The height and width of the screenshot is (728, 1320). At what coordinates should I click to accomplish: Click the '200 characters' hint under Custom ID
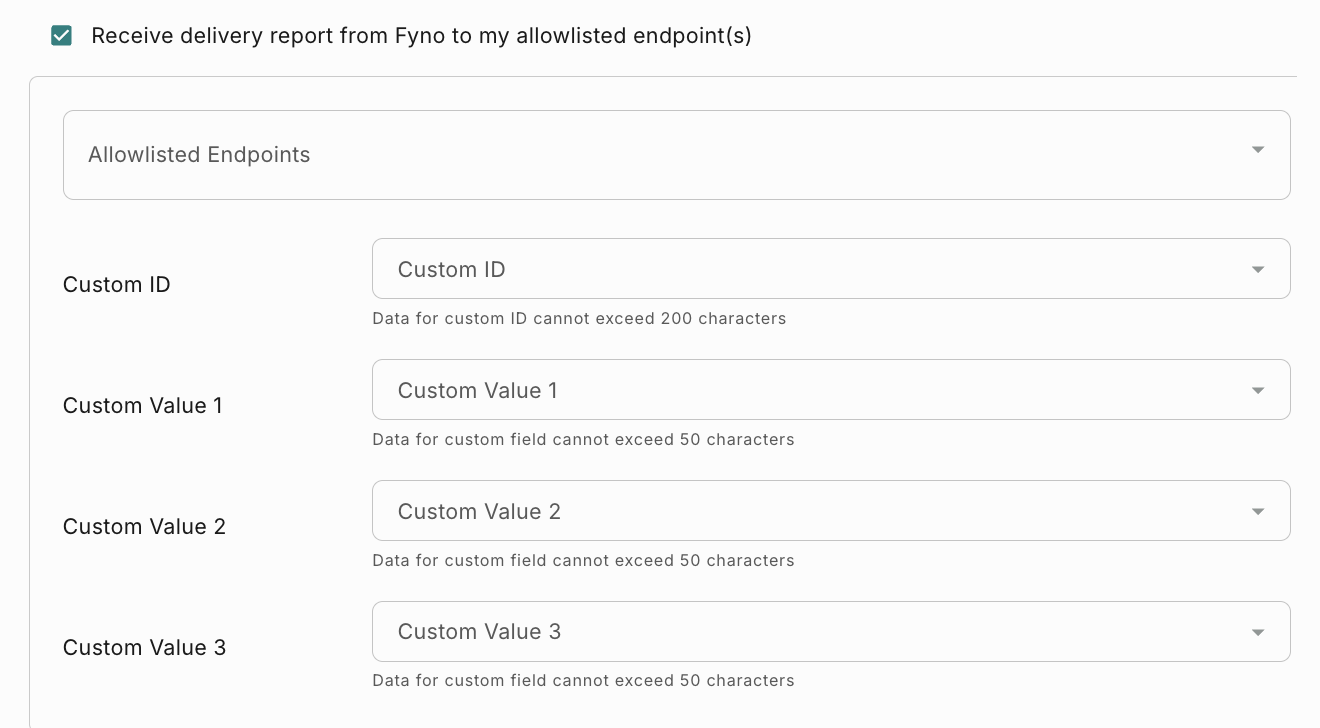point(579,319)
